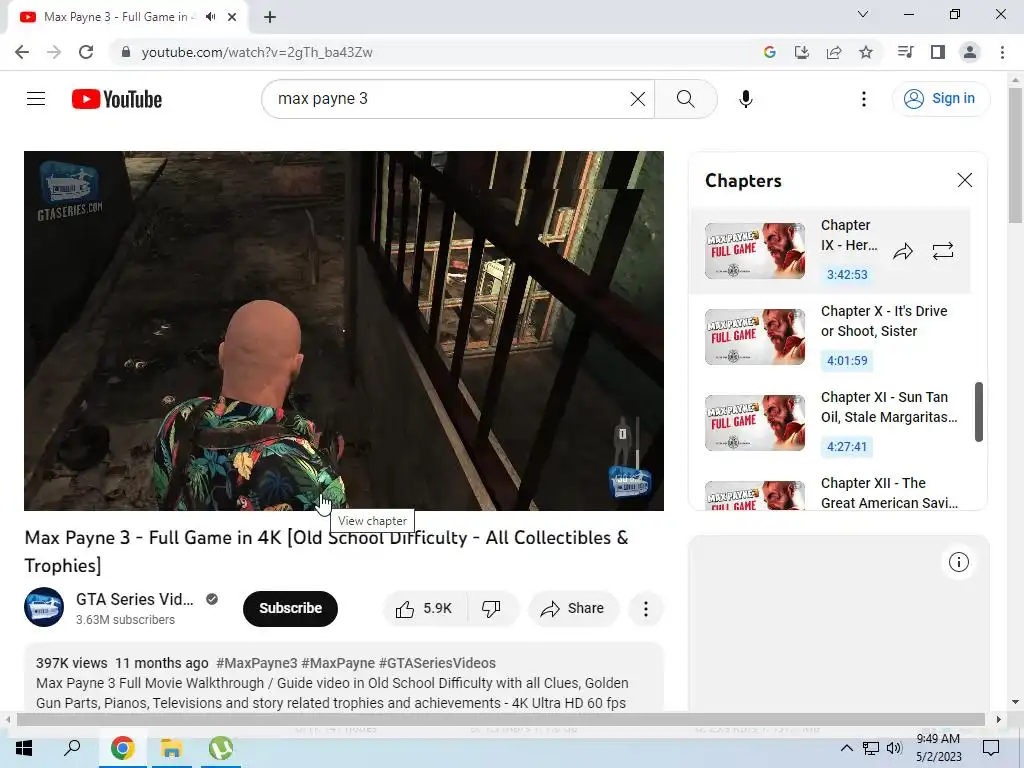Close the Max Payne 3 tab

click(x=232, y=17)
